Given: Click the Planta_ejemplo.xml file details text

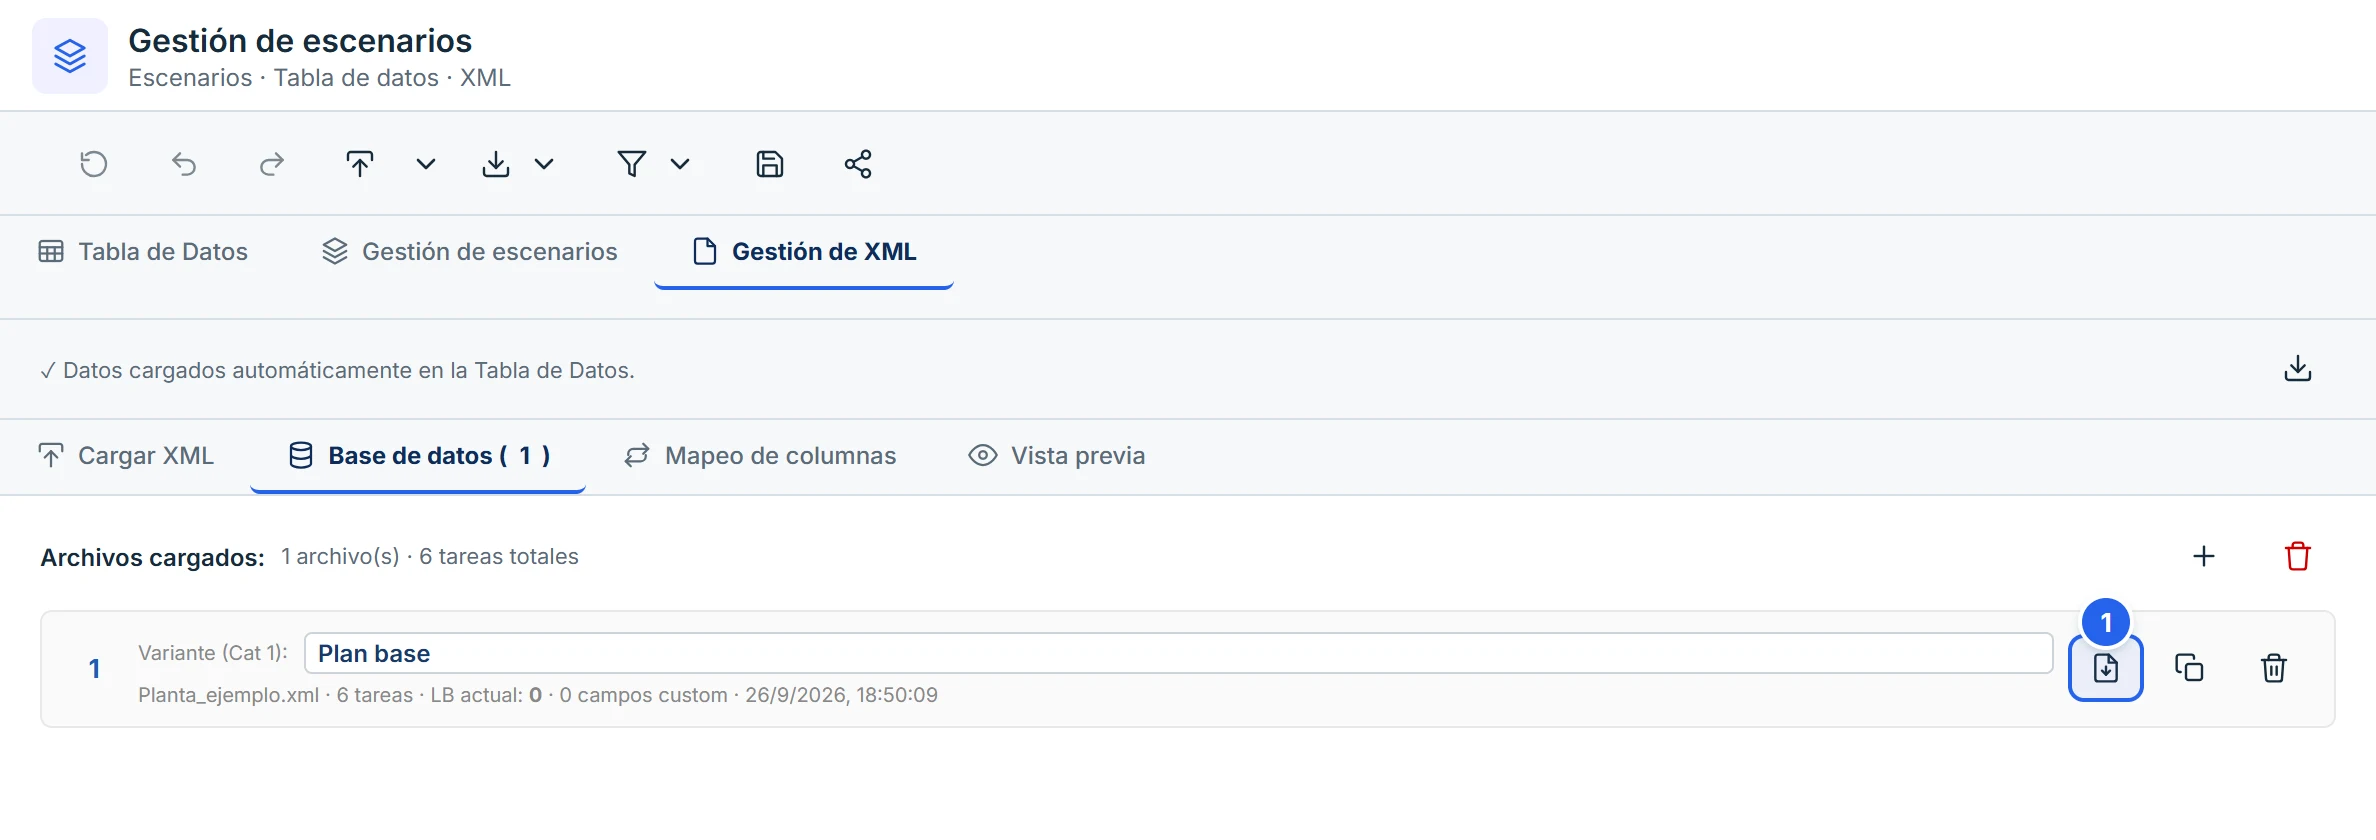Looking at the screenshot, I should click(538, 695).
